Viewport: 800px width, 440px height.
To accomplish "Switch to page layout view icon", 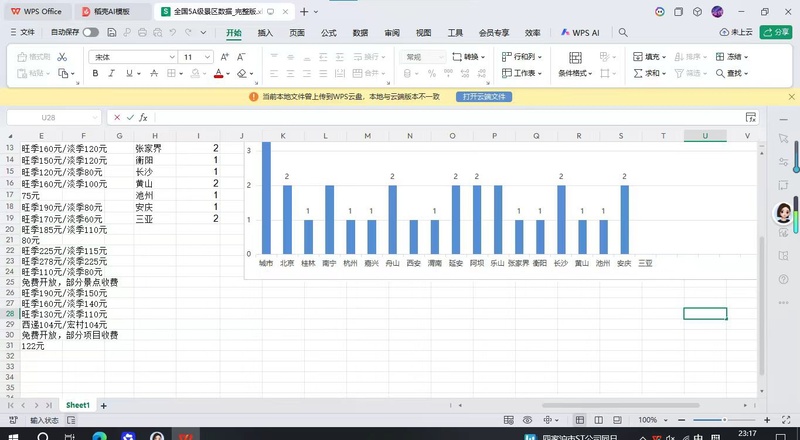I will 598,420.
